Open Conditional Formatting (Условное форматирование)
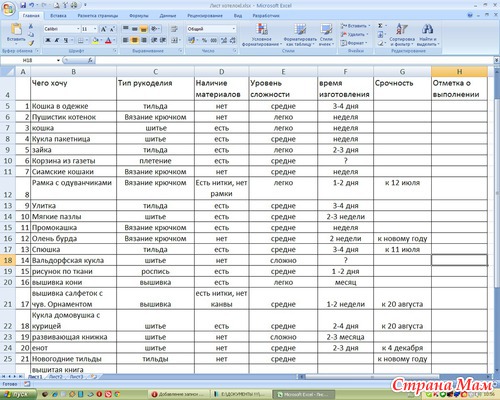Viewport: 500px width, 400px height. 262,35
